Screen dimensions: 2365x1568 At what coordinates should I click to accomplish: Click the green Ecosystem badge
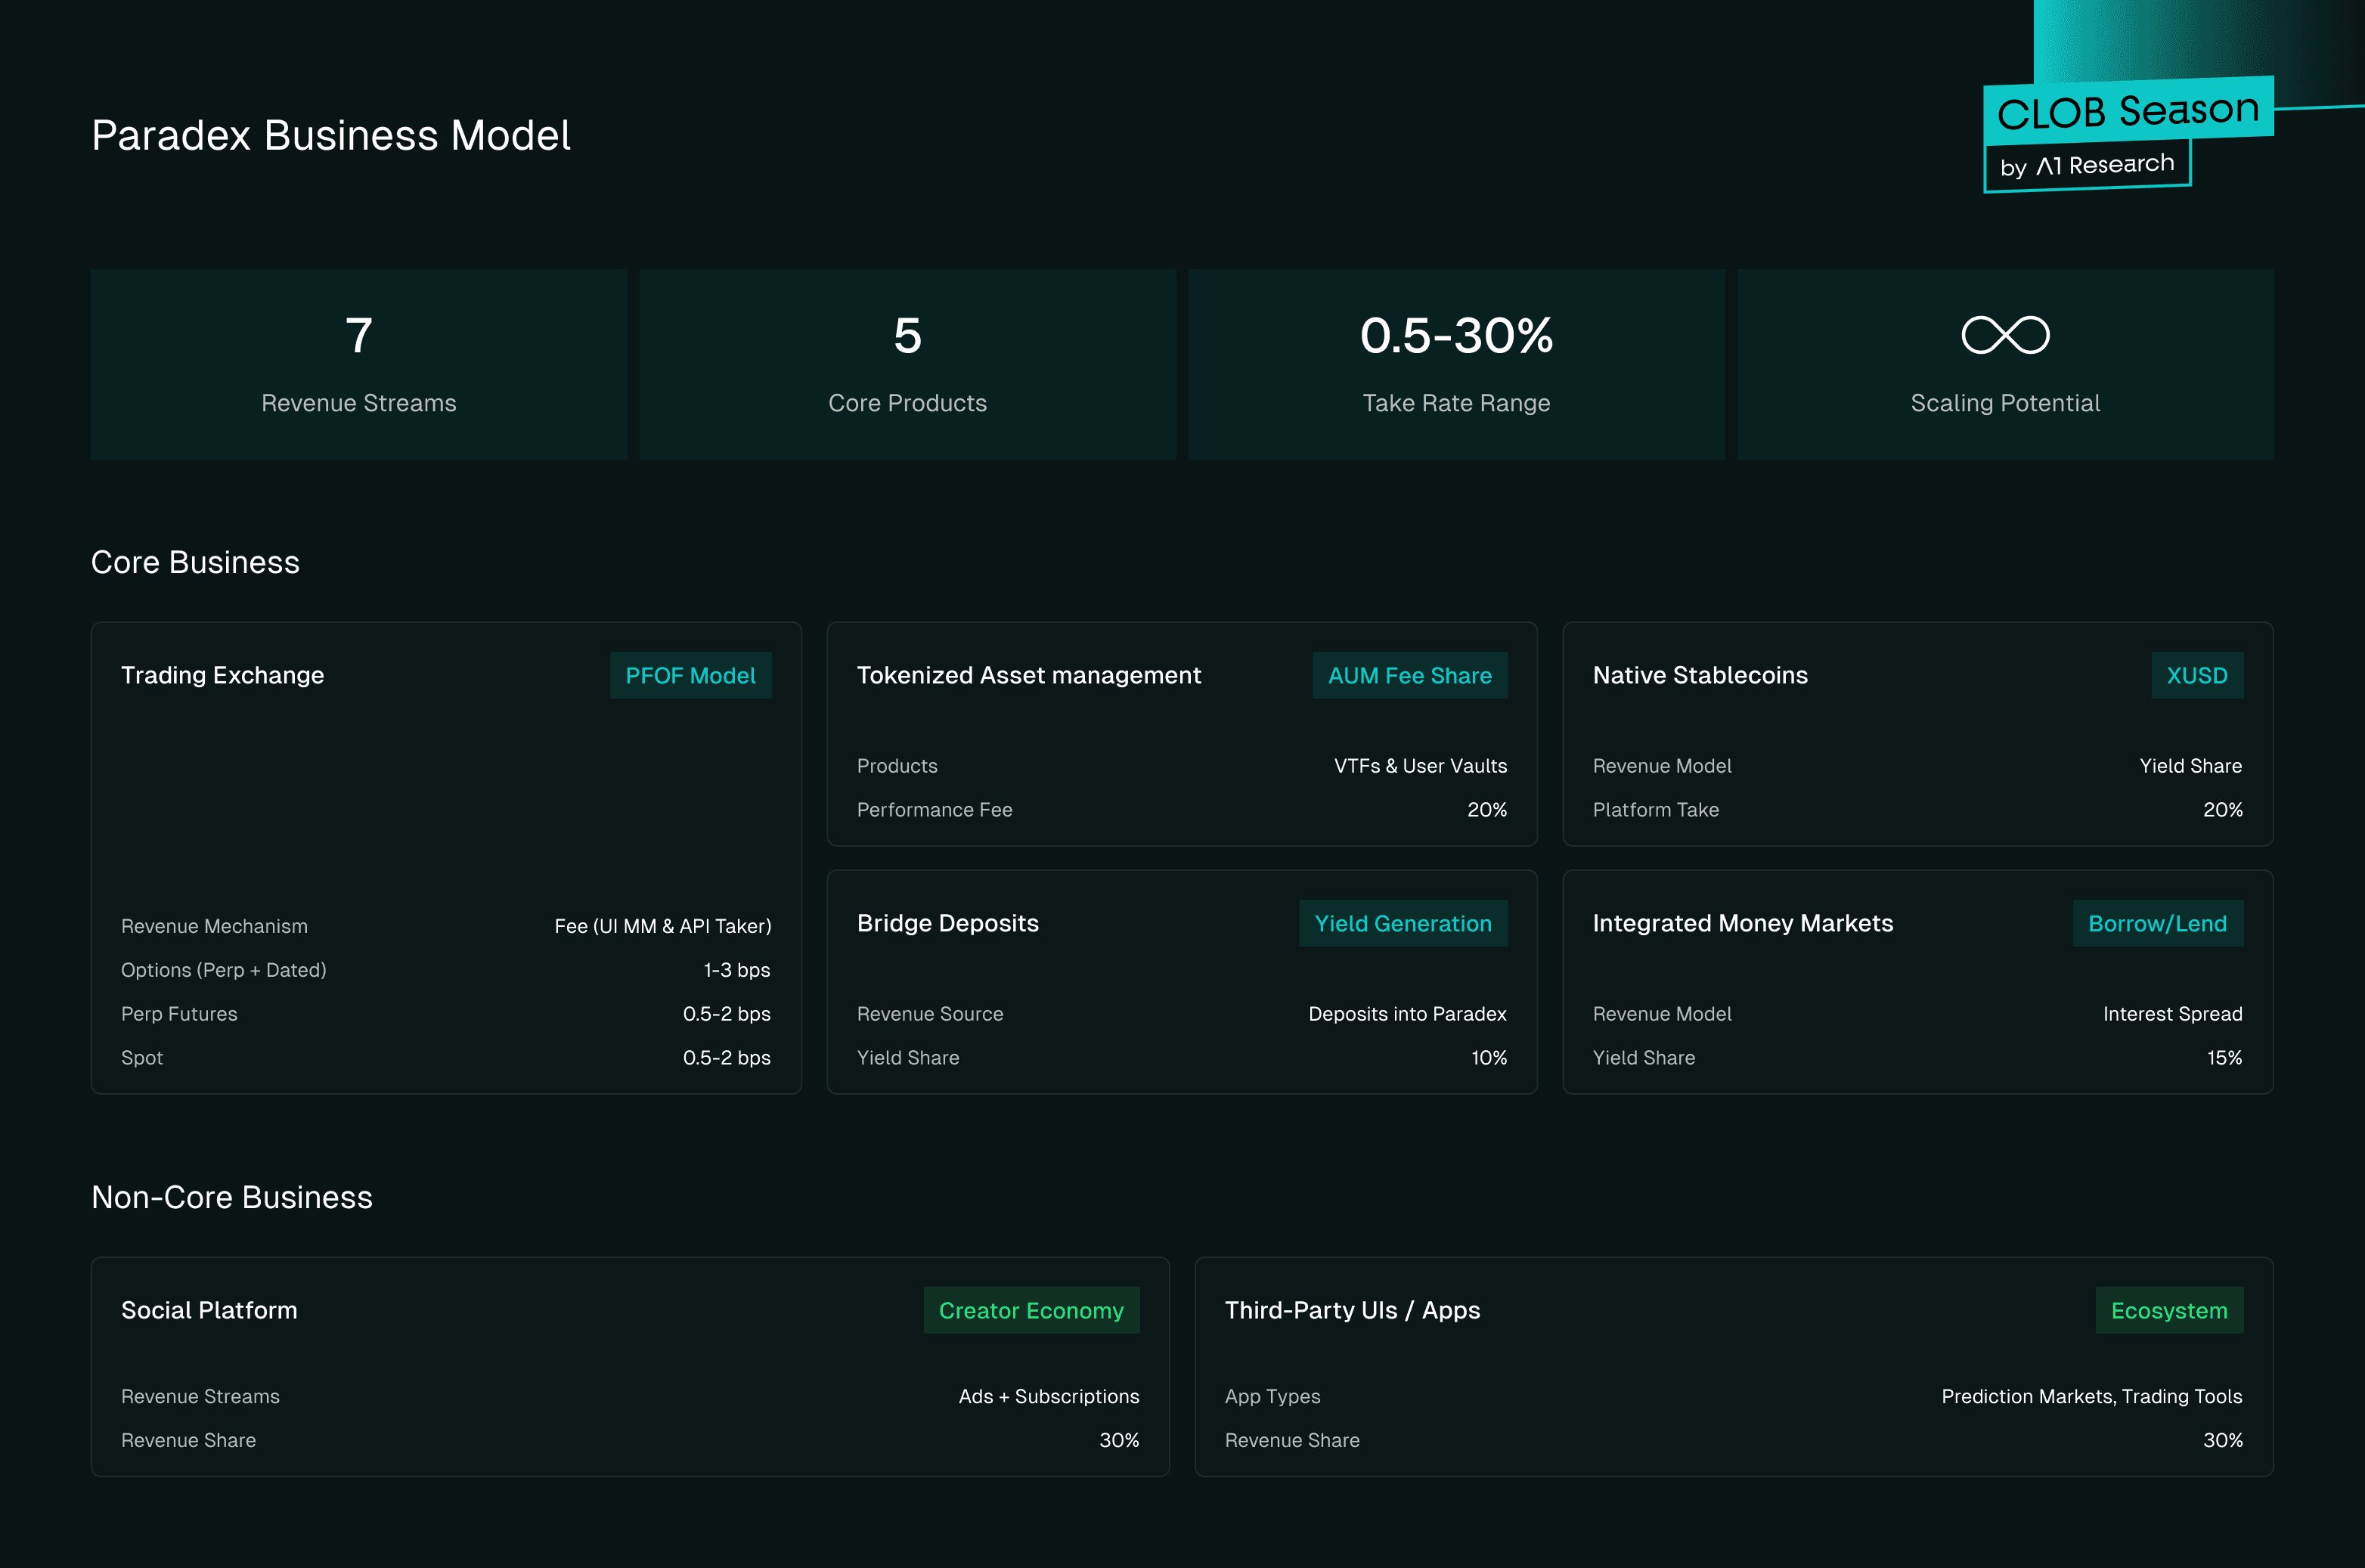[2168, 1311]
